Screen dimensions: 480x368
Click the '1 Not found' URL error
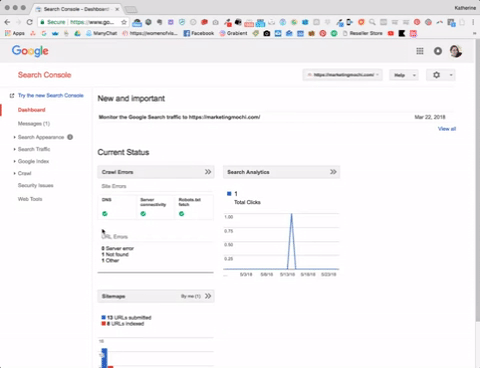(115, 254)
